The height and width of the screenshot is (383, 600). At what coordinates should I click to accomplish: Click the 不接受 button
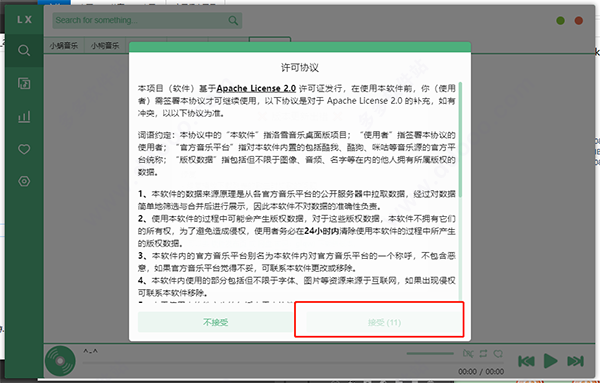pyautogui.click(x=216, y=322)
